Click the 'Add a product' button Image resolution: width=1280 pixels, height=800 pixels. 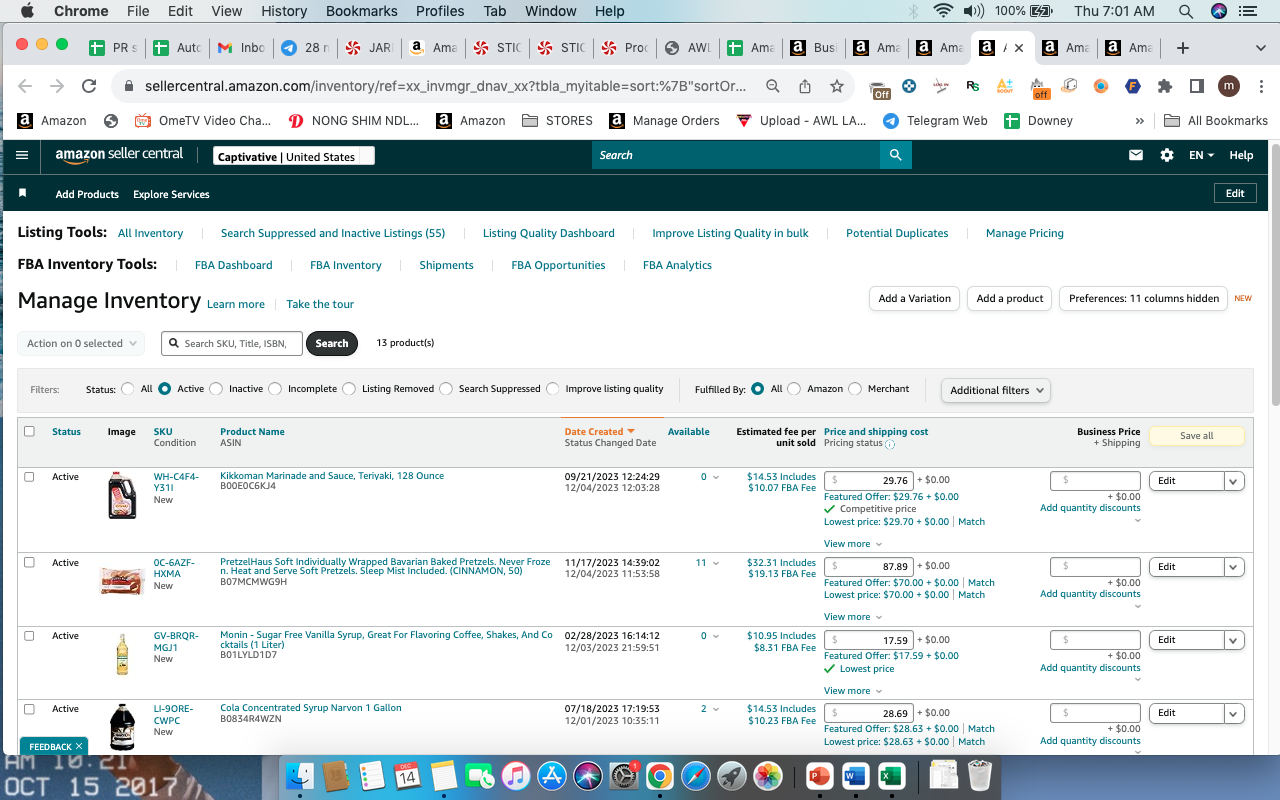click(x=1010, y=298)
